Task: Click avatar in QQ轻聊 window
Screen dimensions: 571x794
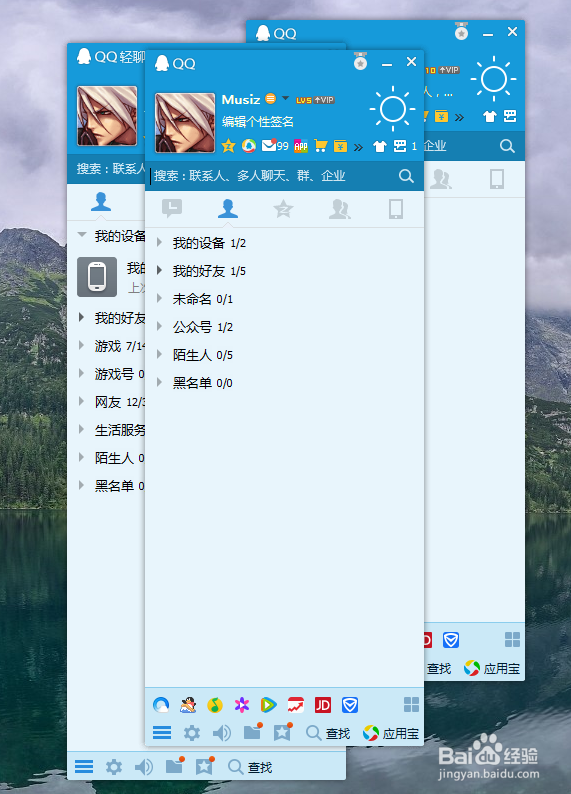Action: [x=107, y=116]
